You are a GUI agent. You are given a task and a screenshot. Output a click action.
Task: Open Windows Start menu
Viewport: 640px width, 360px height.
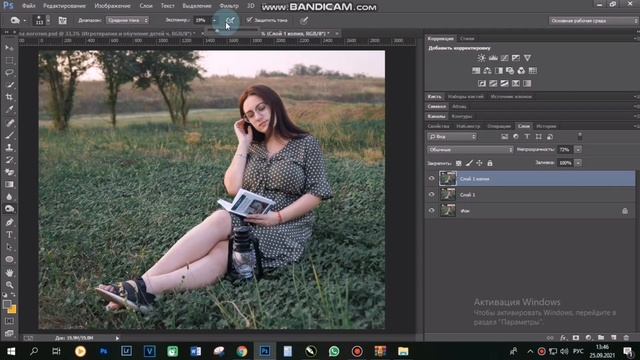[11, 351]
